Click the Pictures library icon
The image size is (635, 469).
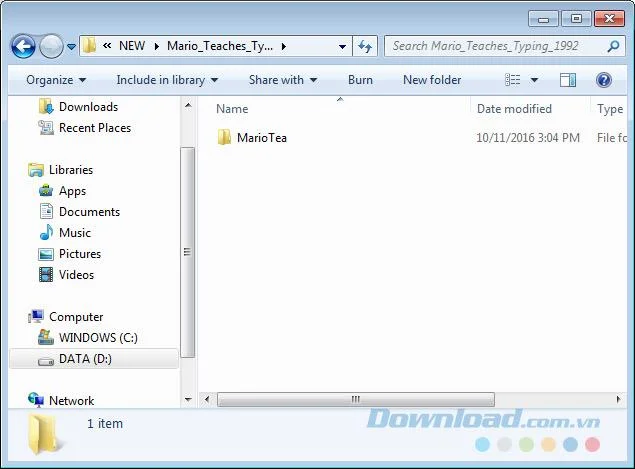pos(46,254)
